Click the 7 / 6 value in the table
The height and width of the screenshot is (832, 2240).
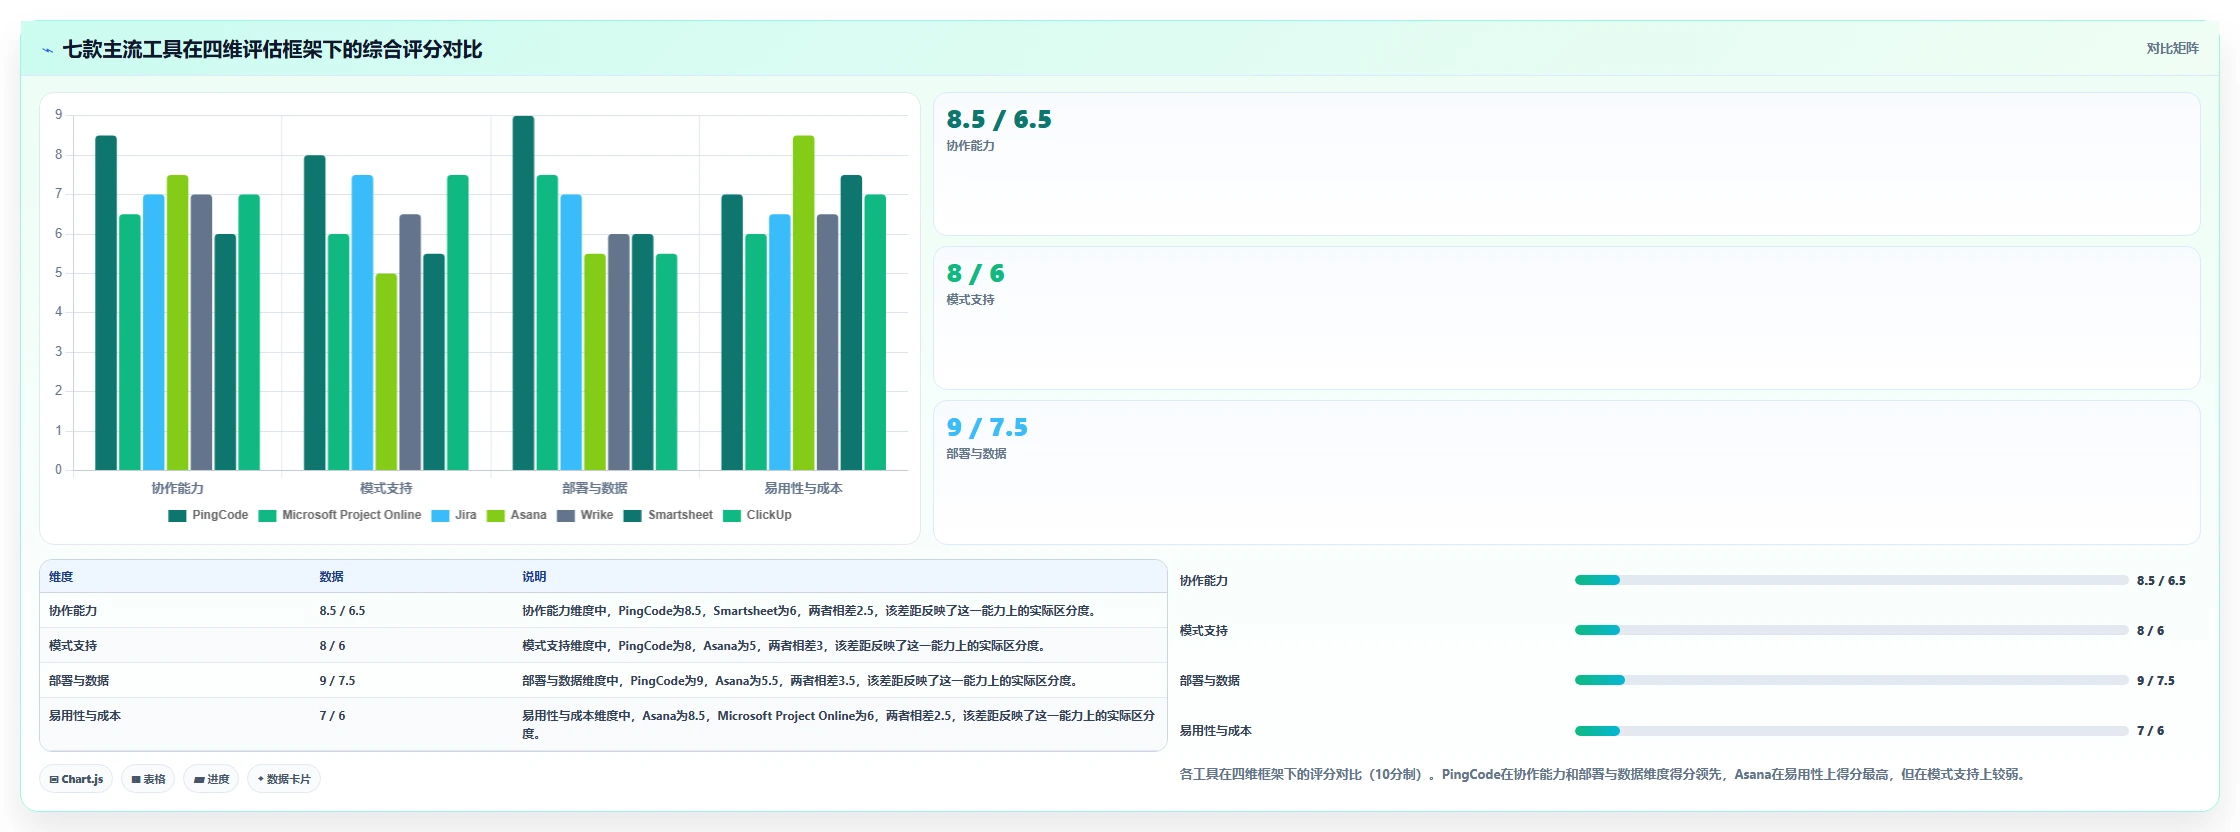(x=332, y=716)
